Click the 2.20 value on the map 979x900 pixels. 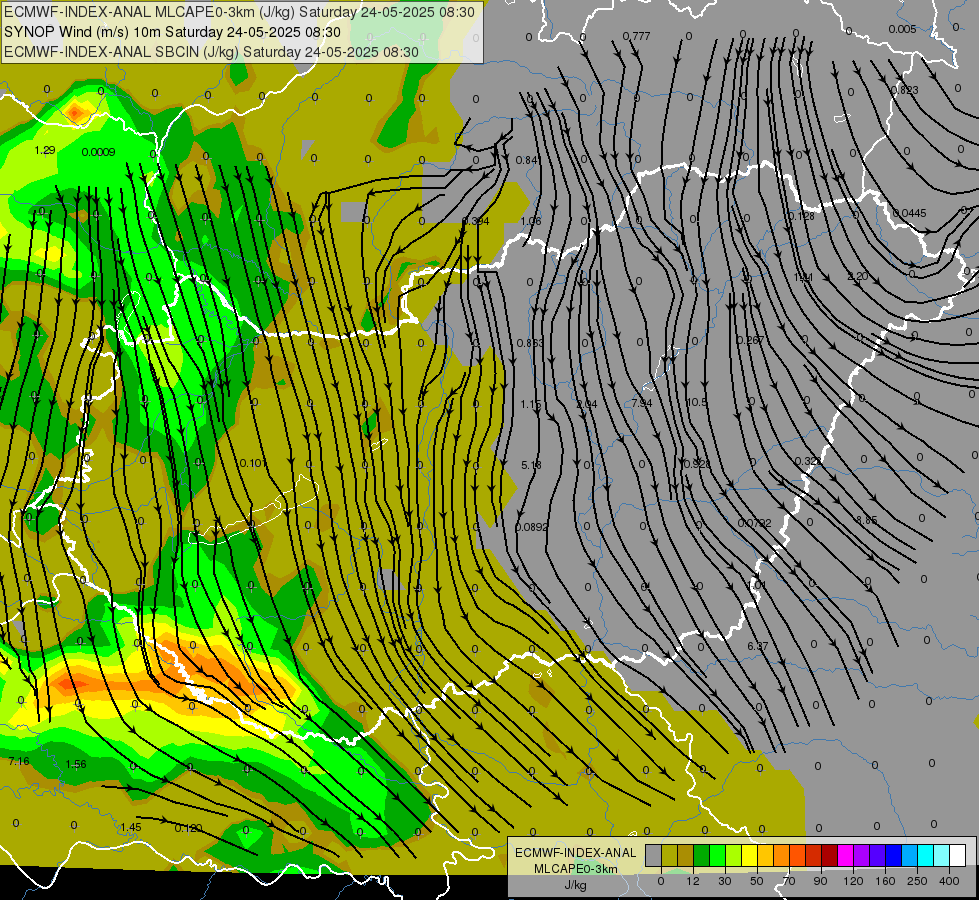(x=858, y=276)
